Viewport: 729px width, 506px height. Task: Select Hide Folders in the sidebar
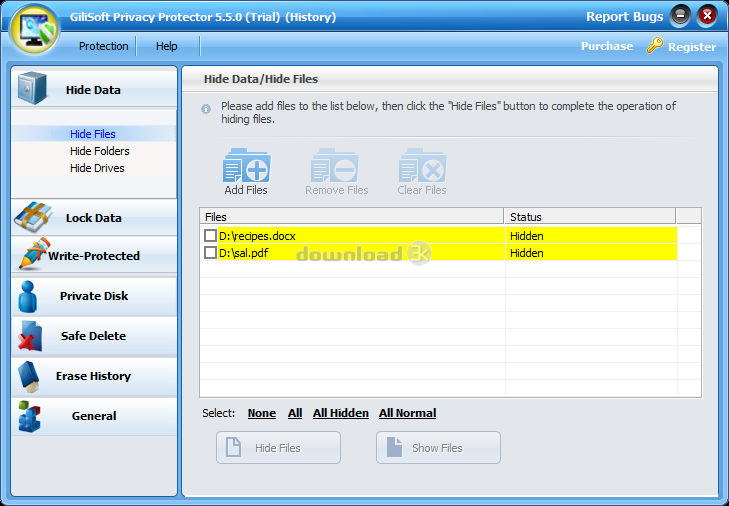coord(99,151)
